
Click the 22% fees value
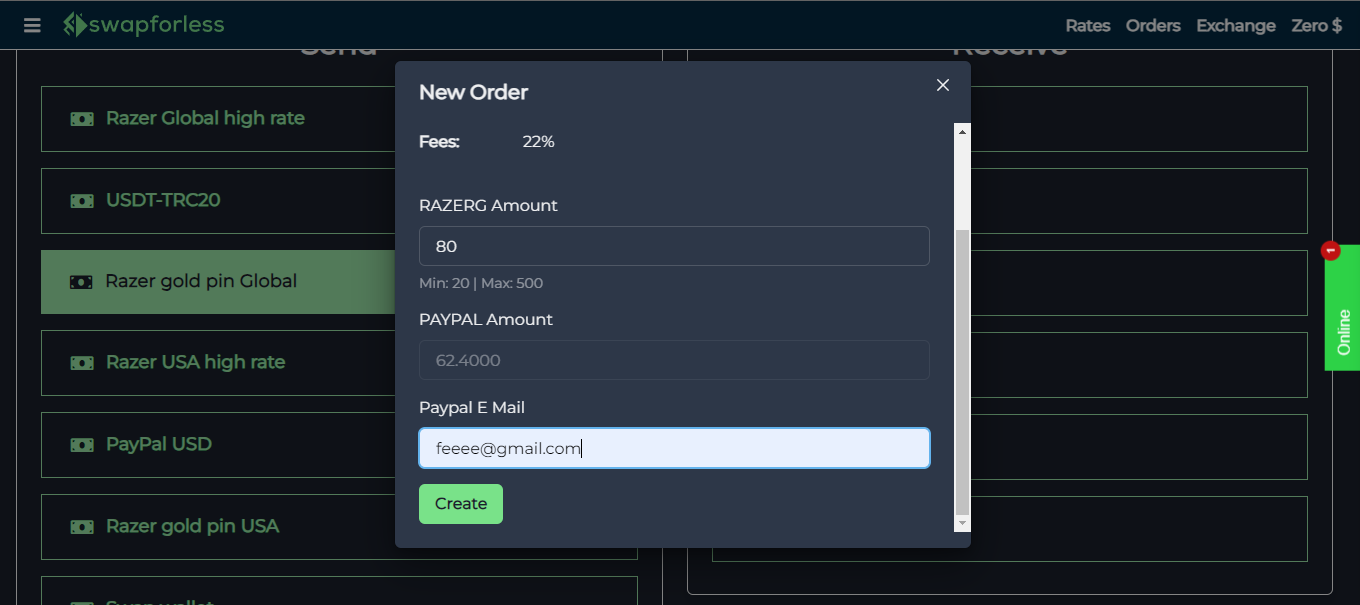[x=538, y=142]
